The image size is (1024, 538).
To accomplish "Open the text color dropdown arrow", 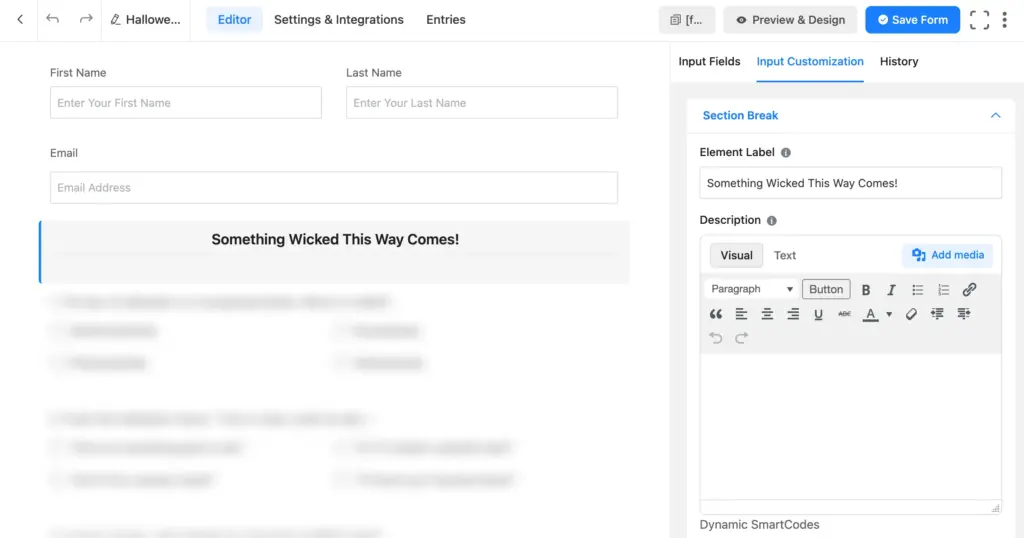I will click(889, 315).
